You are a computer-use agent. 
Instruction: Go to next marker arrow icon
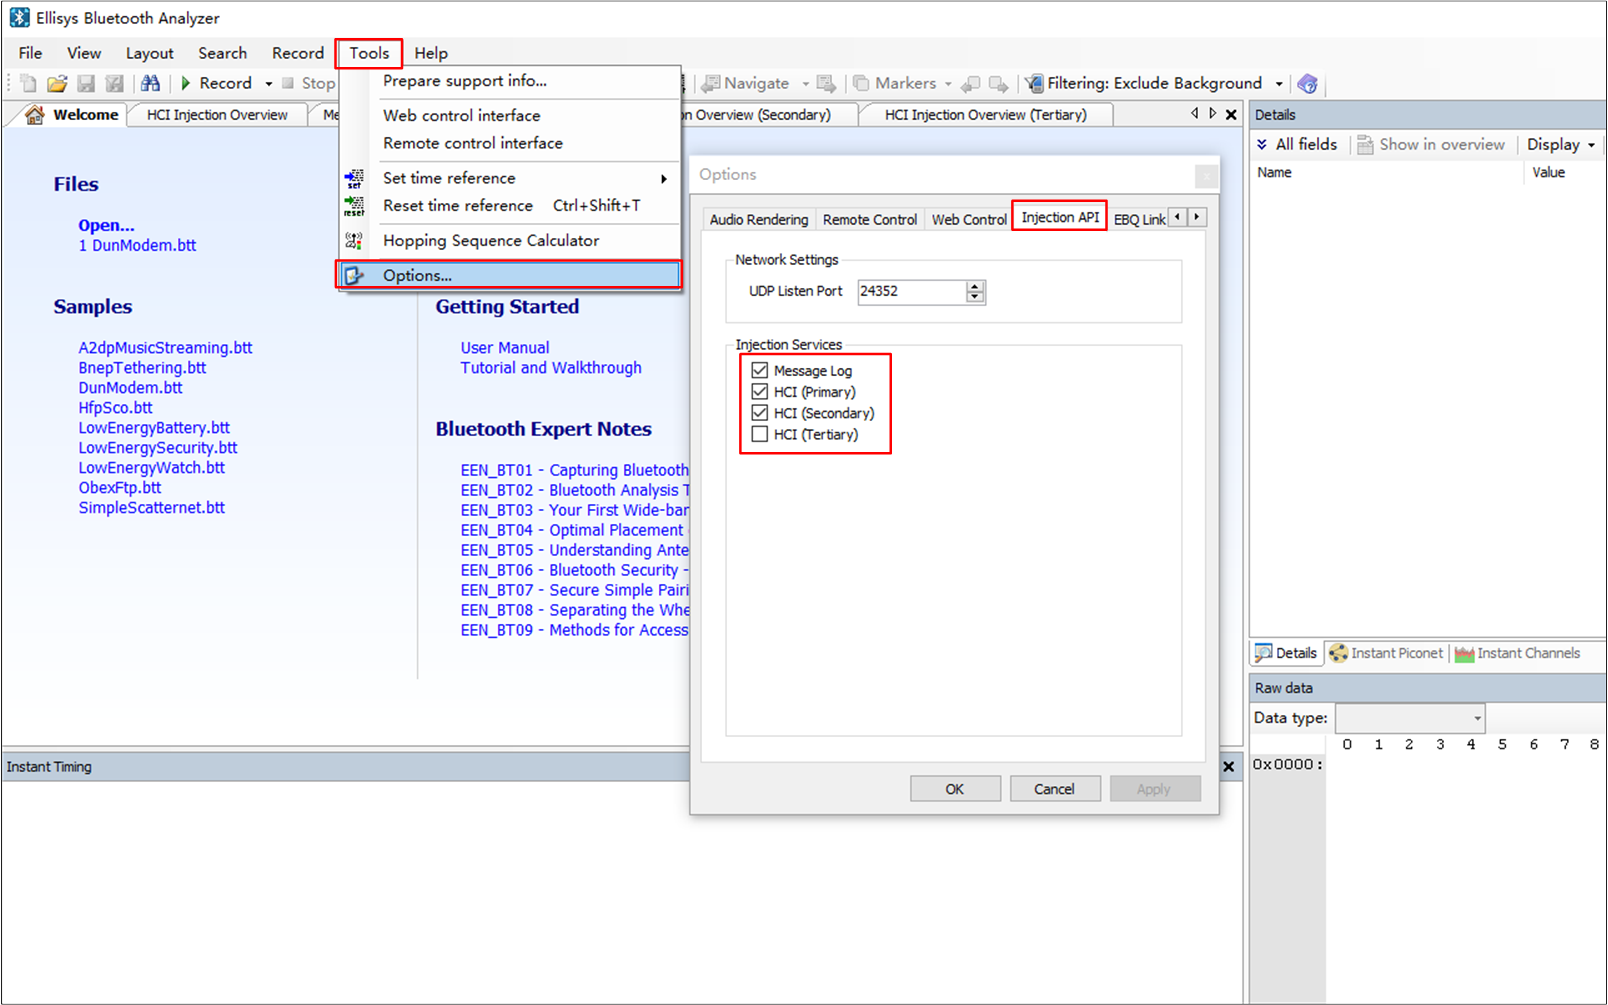[x=998, y=83]
